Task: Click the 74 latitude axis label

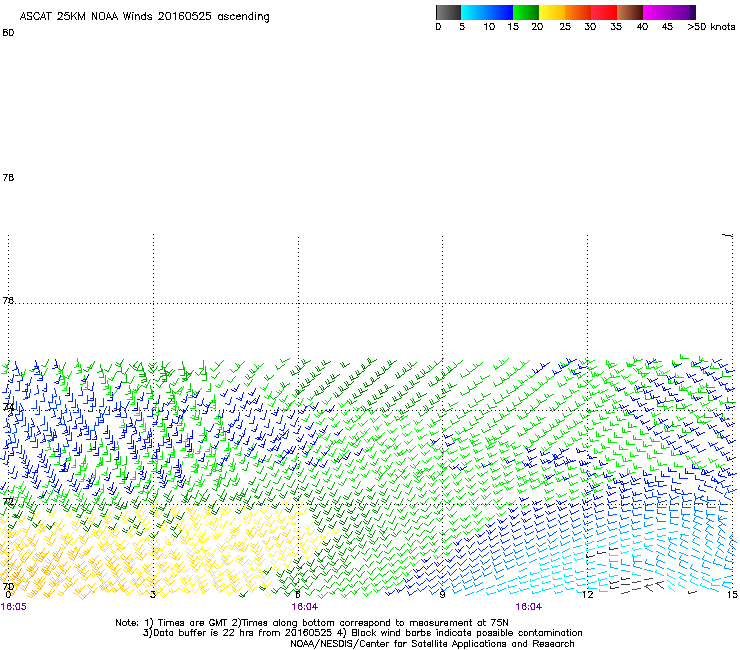Action: [8, 406]
